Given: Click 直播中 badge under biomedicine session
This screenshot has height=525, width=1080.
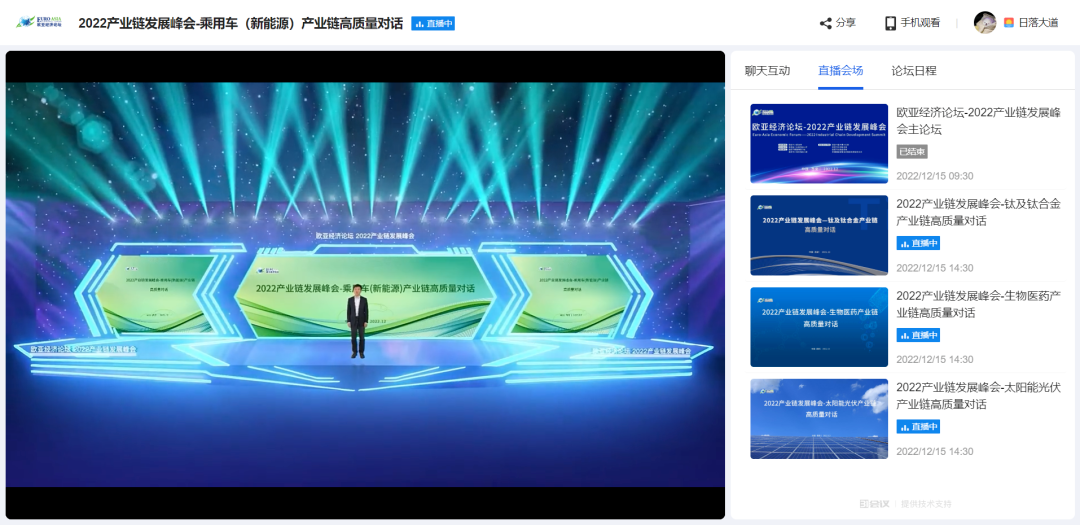Looking at the screenshot, I should [x=918, y=335].
